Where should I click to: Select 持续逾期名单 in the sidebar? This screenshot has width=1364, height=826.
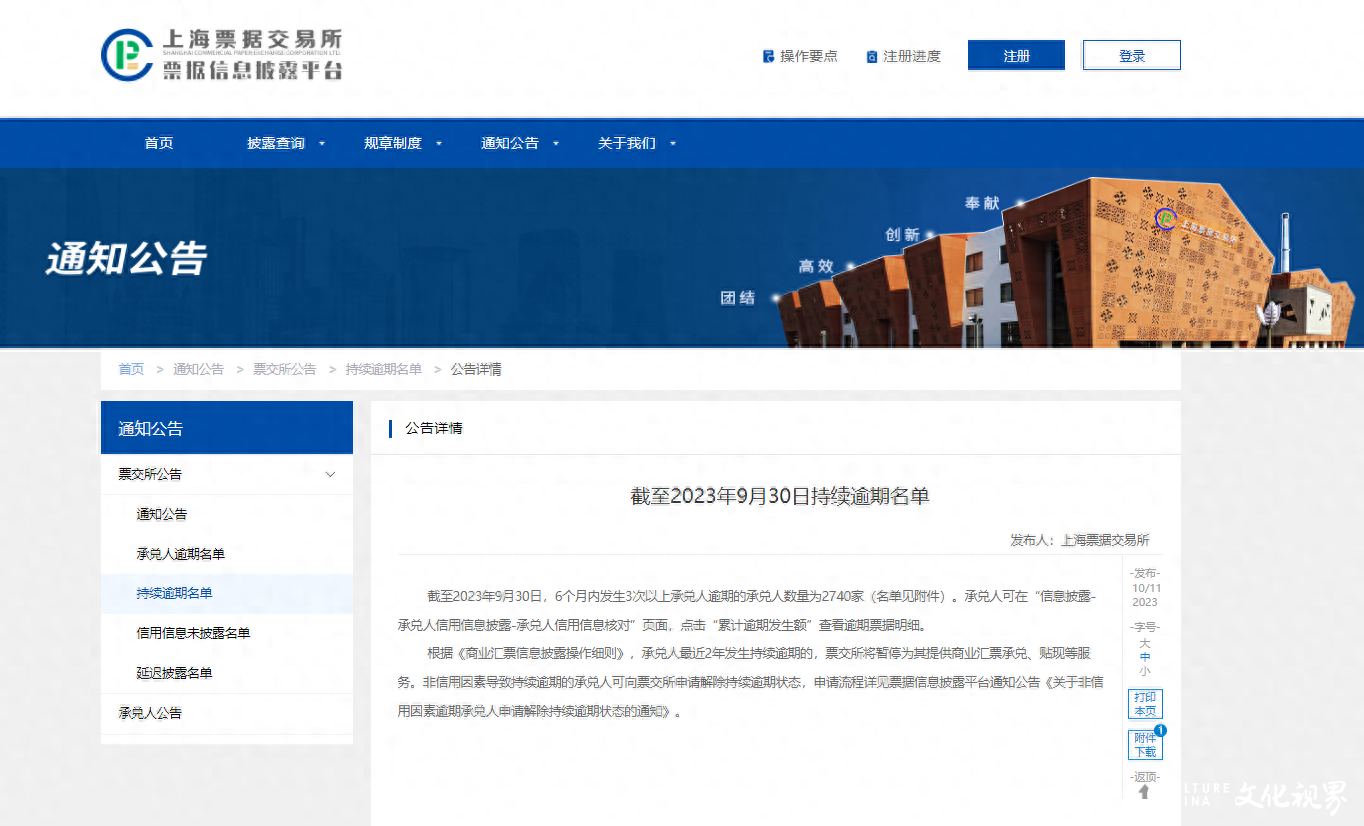pos(227,593)
